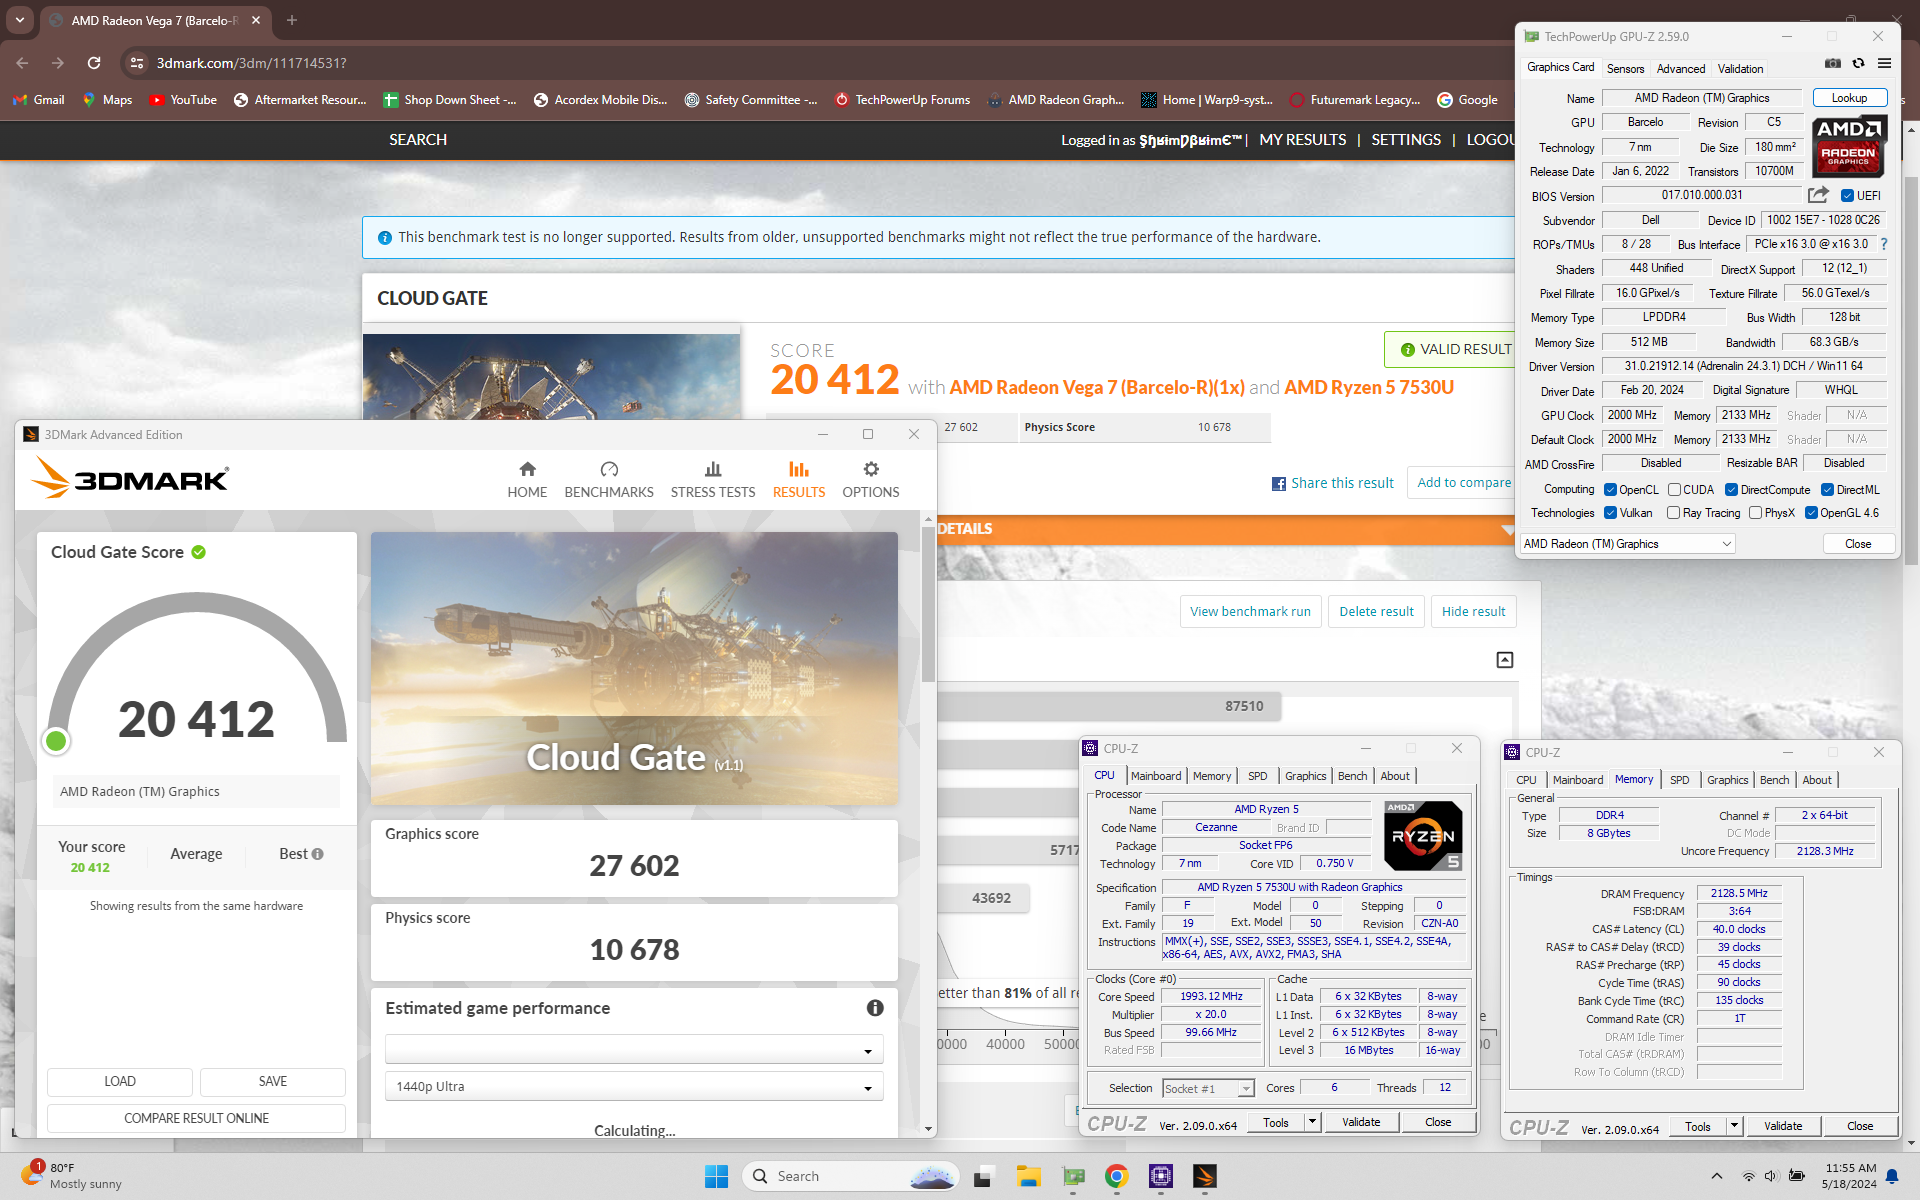Open the 1440p Ultra resolution dropdown
Image resolution: width=1920 pixels, height=1200 pixels.
coord(634,1087)
